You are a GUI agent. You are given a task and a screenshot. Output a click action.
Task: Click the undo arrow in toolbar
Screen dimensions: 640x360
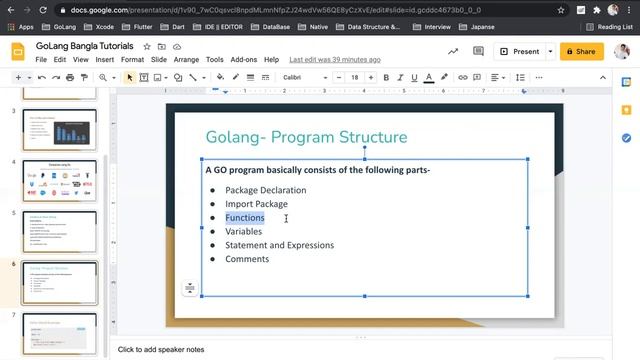pos(42,78)
